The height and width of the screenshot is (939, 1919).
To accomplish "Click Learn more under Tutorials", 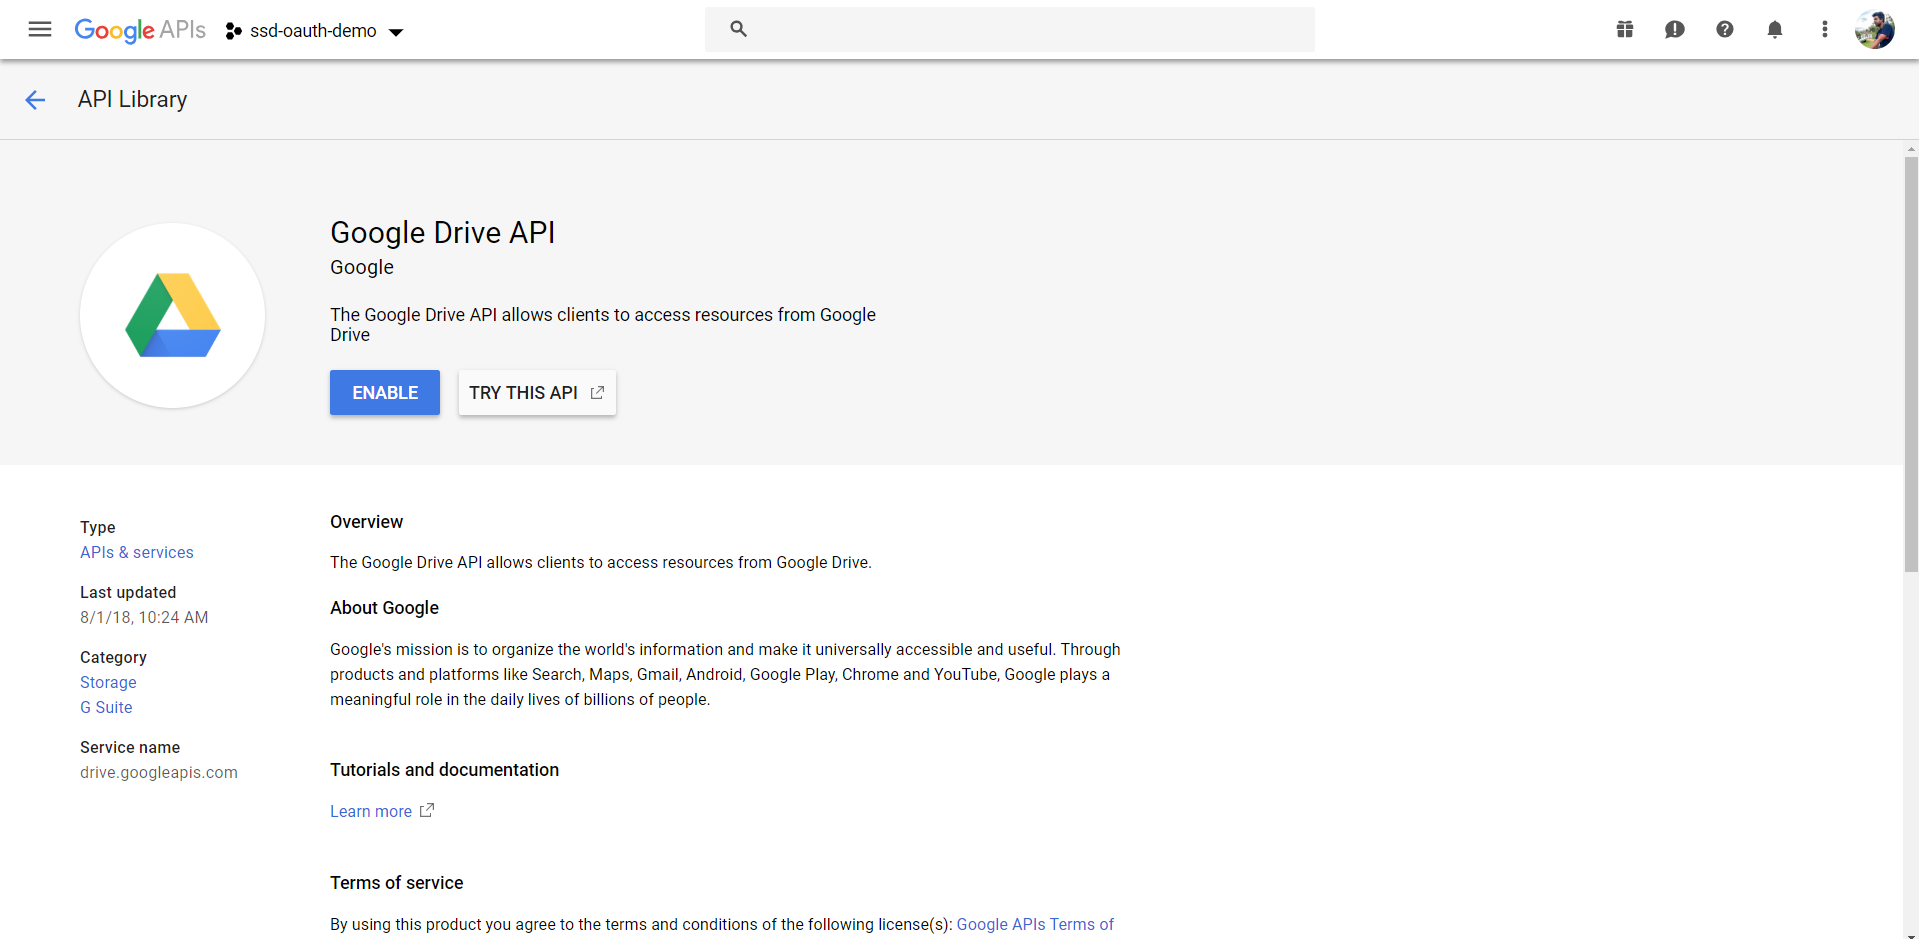I will [371, 811].
